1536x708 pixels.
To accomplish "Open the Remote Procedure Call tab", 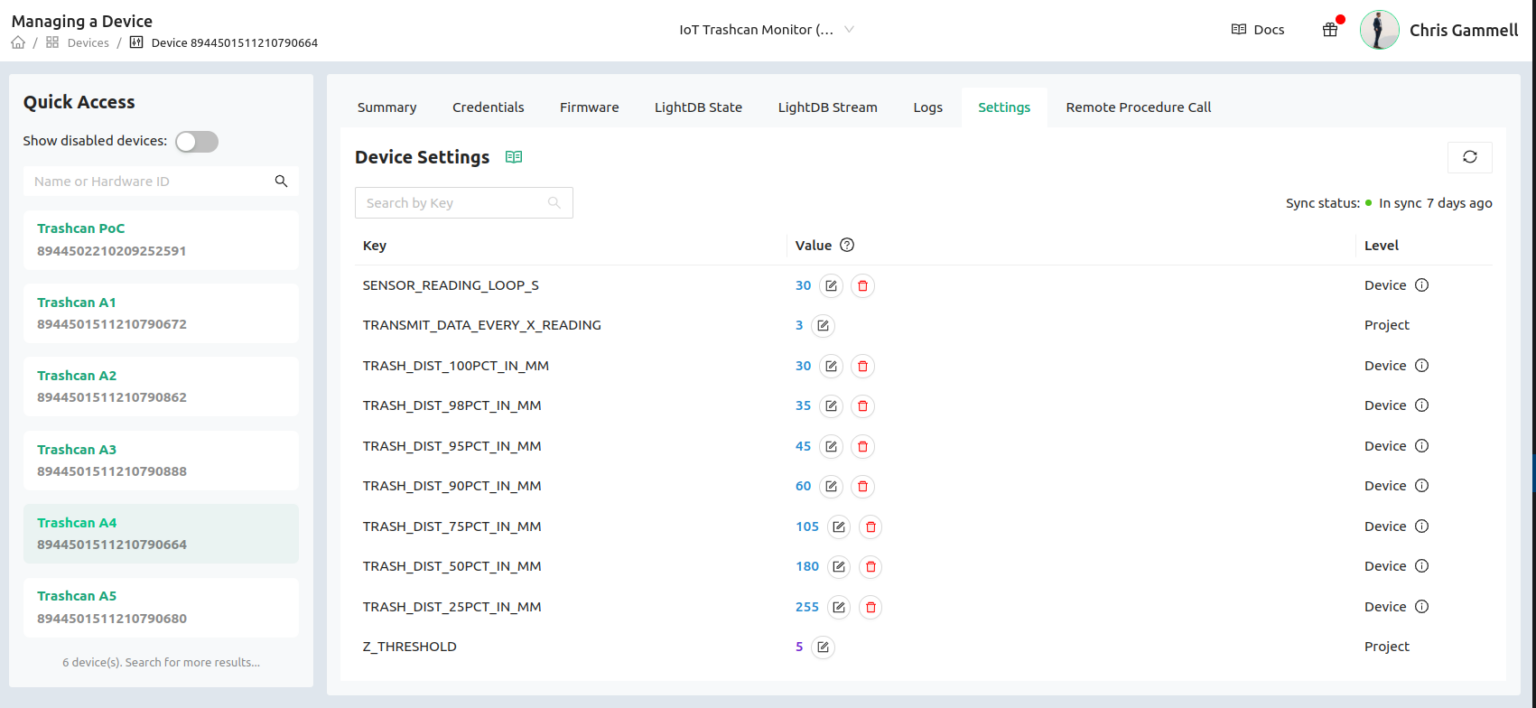I will point(1138,108).
